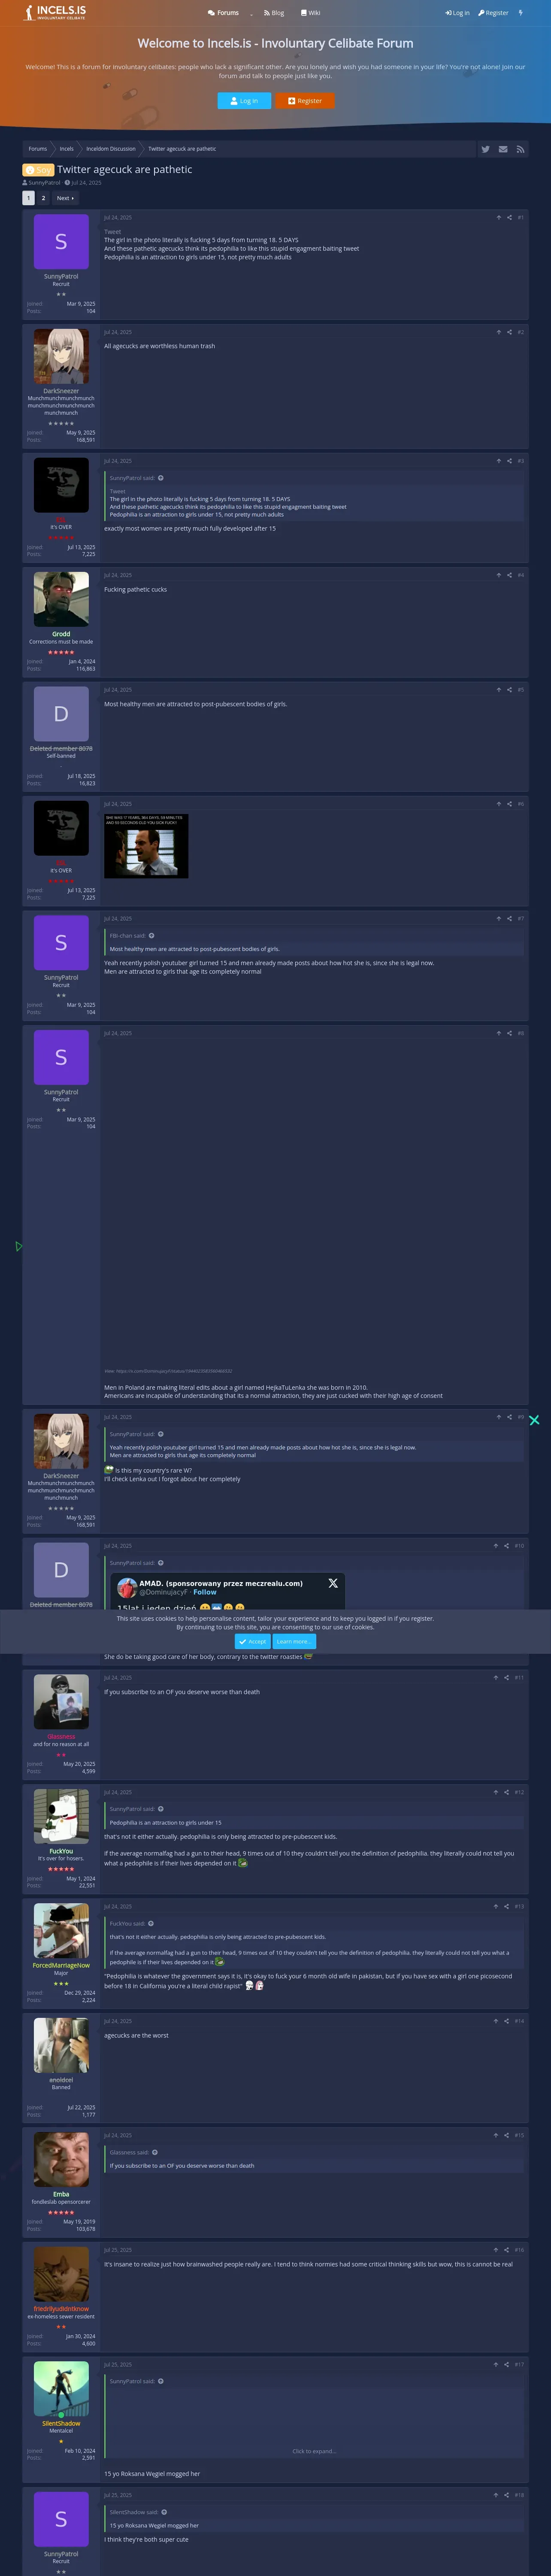Viewport: 551px width, 2576px height.
Task: Open the What's new lightning icon
Action: click(x=520, y=13)
